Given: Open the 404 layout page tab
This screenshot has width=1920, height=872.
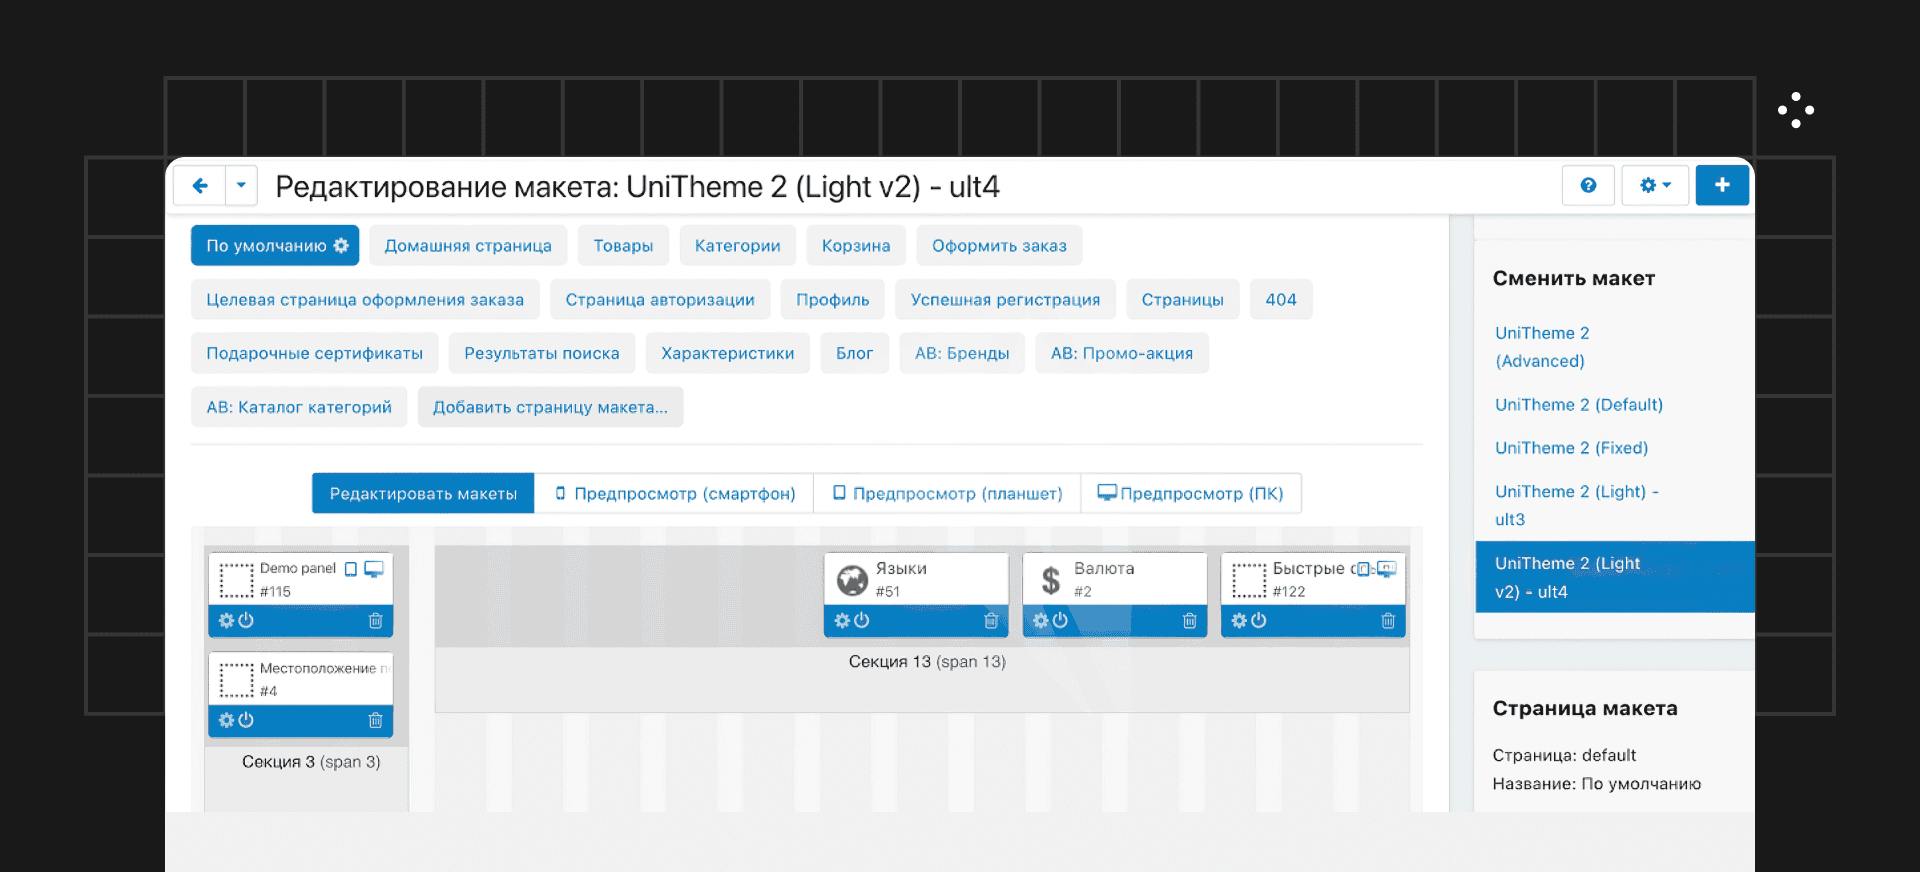Looking at the screenshot, I should (x=1281, y=300).
